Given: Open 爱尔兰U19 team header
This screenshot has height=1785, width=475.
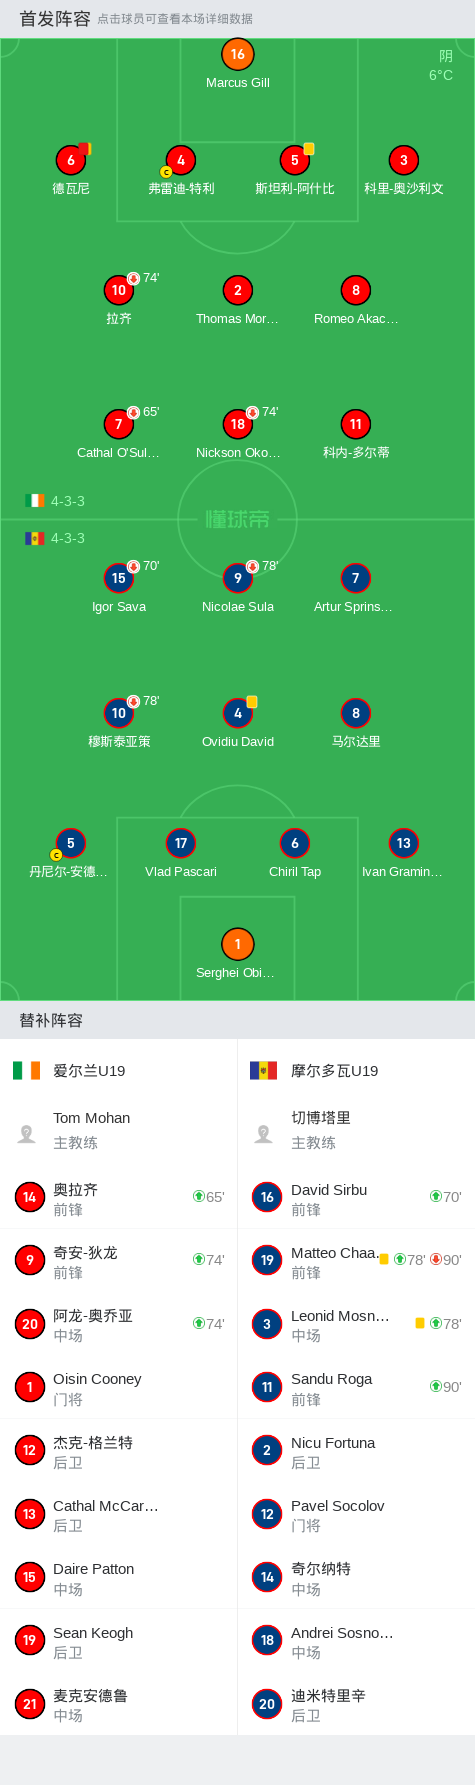Looking at the screenshot, I should tap(69, 1071).
